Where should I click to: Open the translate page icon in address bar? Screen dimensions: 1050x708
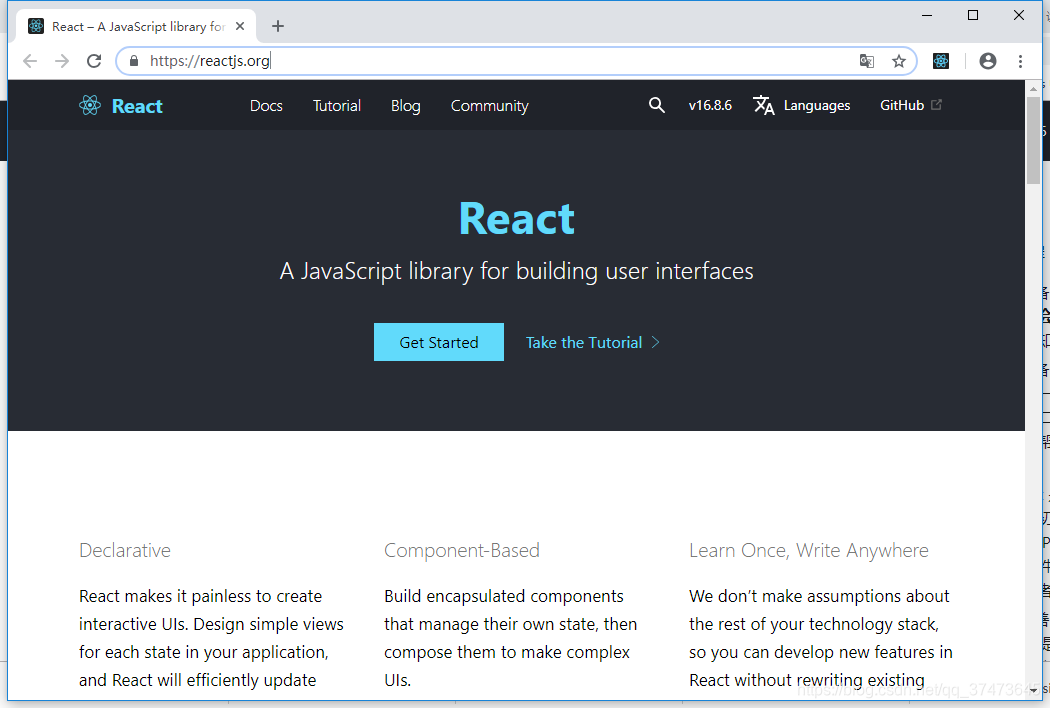coord(867,61)
